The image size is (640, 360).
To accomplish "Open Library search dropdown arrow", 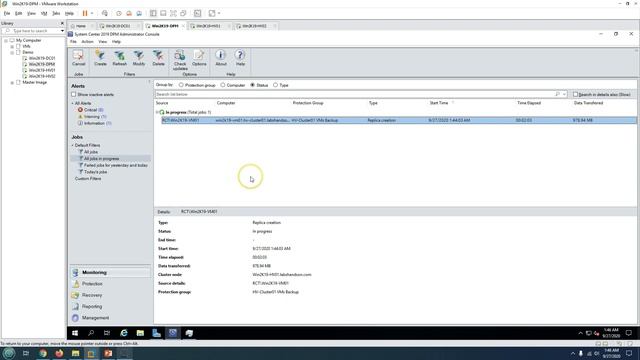I will 62,31.
